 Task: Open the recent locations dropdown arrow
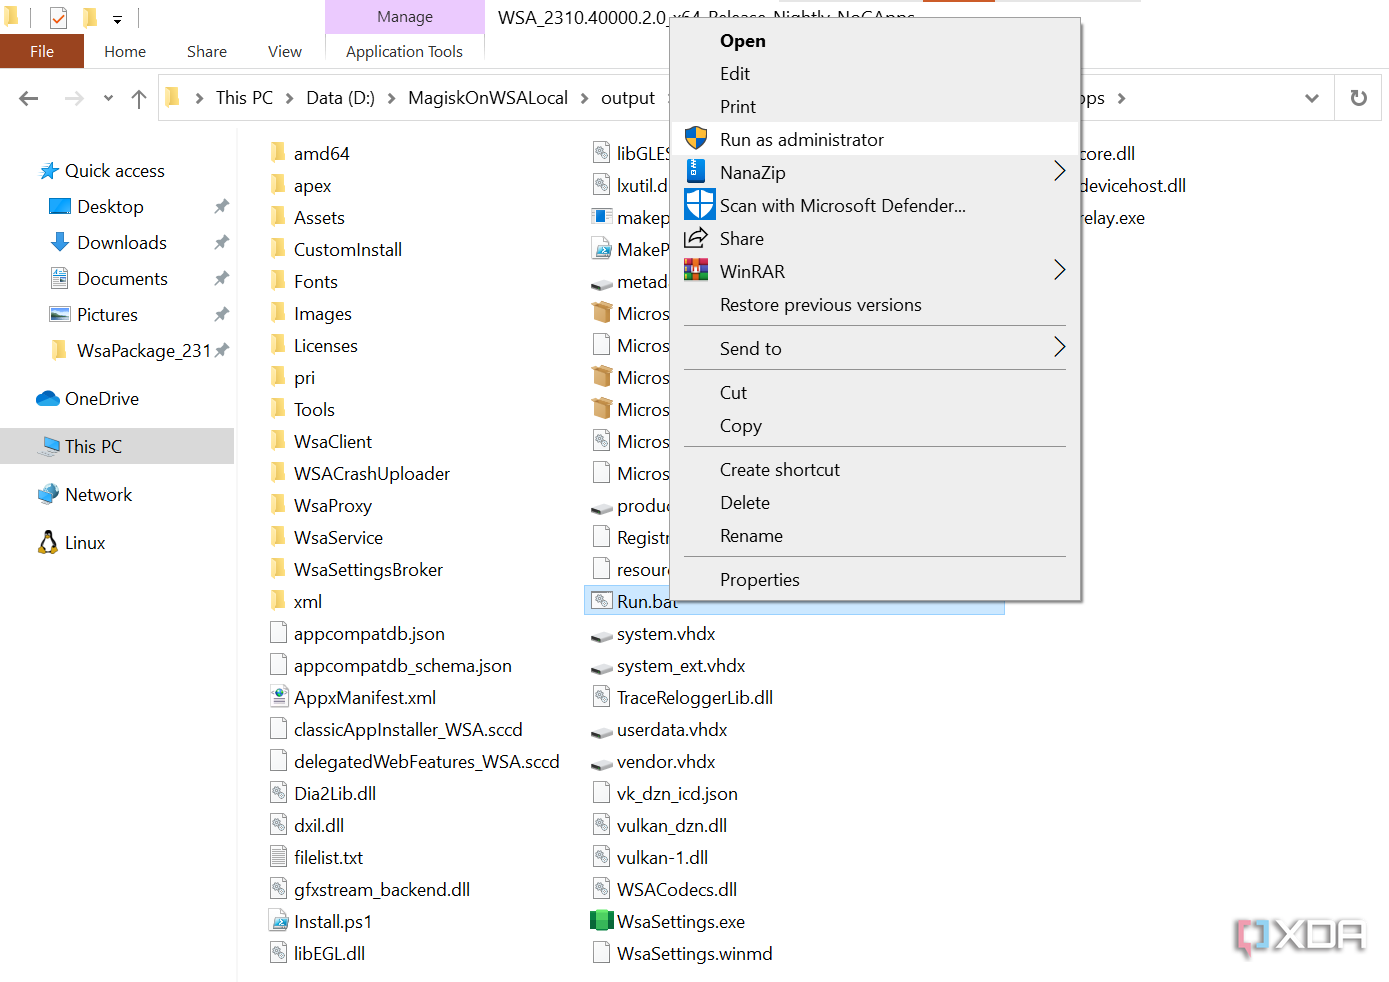click(108, 98)
